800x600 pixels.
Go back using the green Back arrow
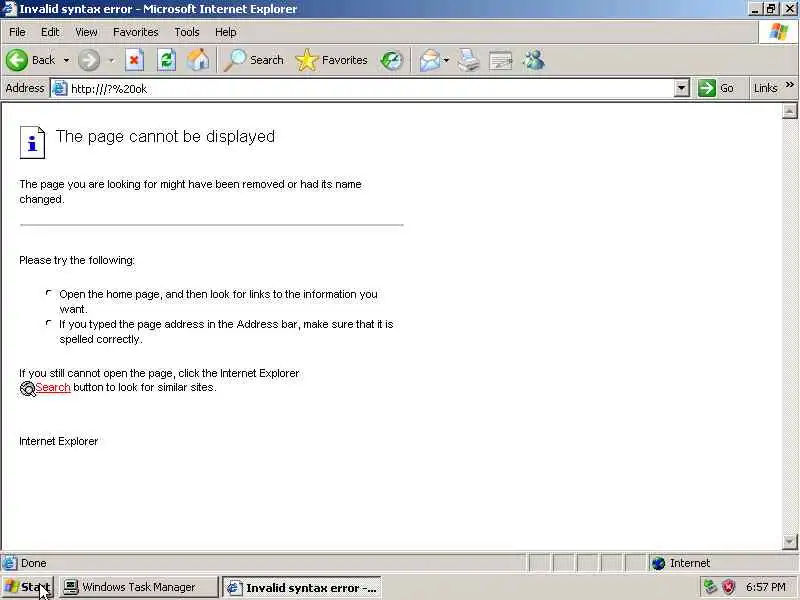pyautogui.click(x=17, y=60)
